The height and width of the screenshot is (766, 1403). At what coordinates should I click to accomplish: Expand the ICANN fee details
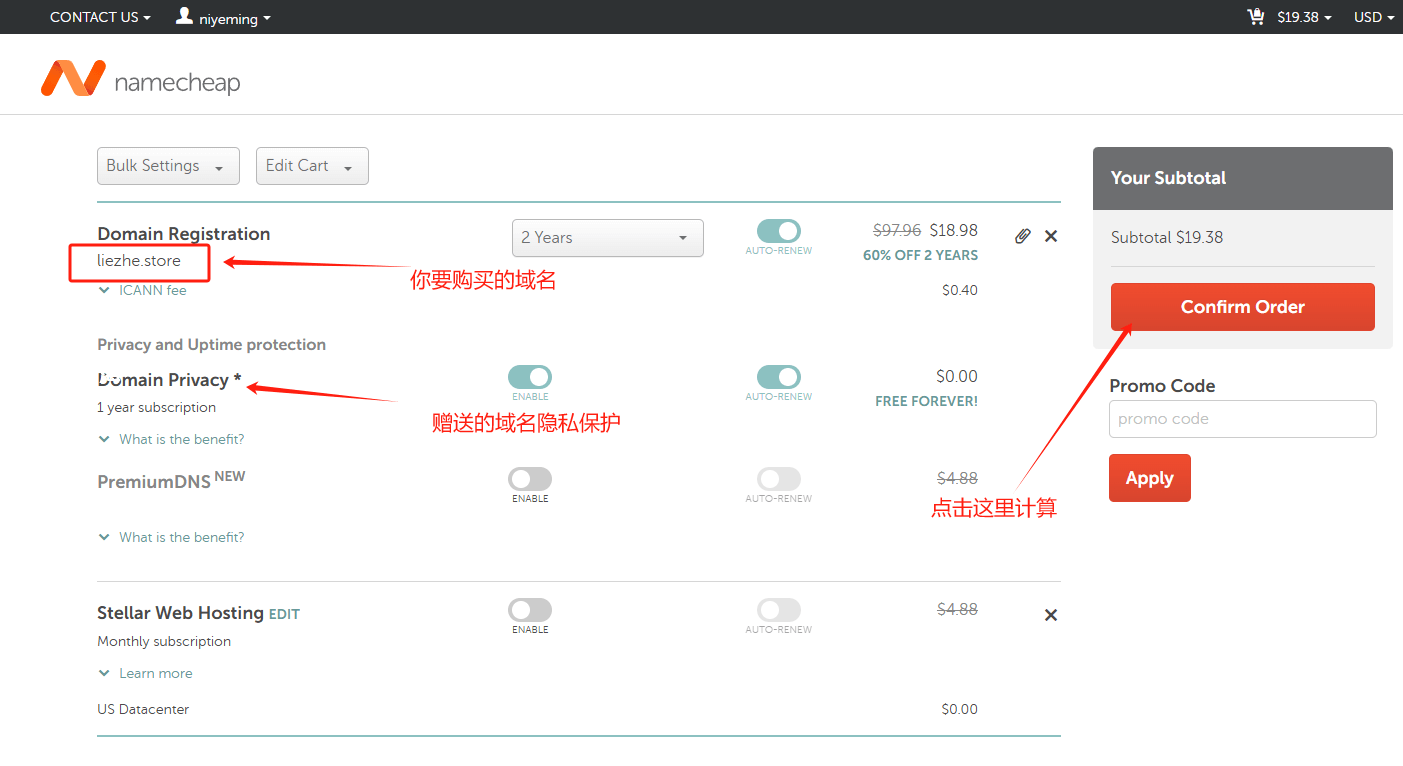coord(142,290)
